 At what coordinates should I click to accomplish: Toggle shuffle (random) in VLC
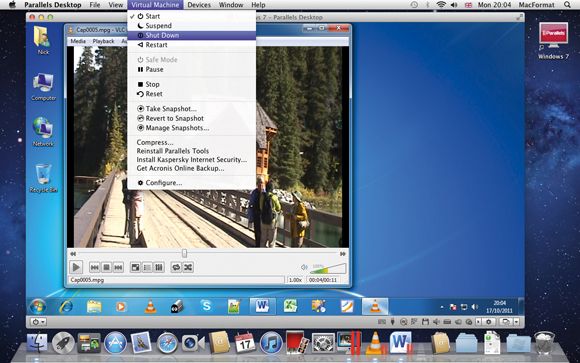click(x=188, y=267)
